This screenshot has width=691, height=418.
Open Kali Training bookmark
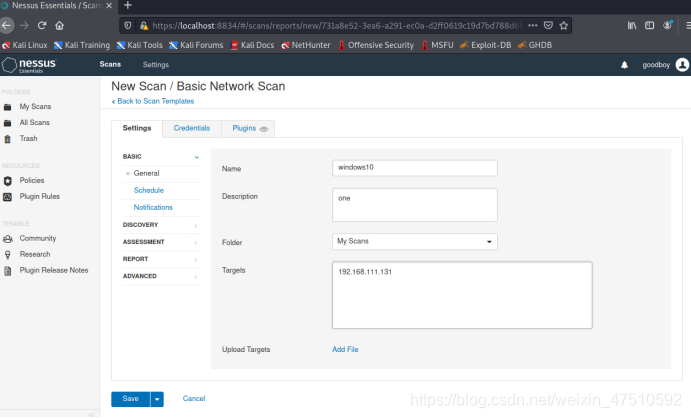click(x=82, y=45)
